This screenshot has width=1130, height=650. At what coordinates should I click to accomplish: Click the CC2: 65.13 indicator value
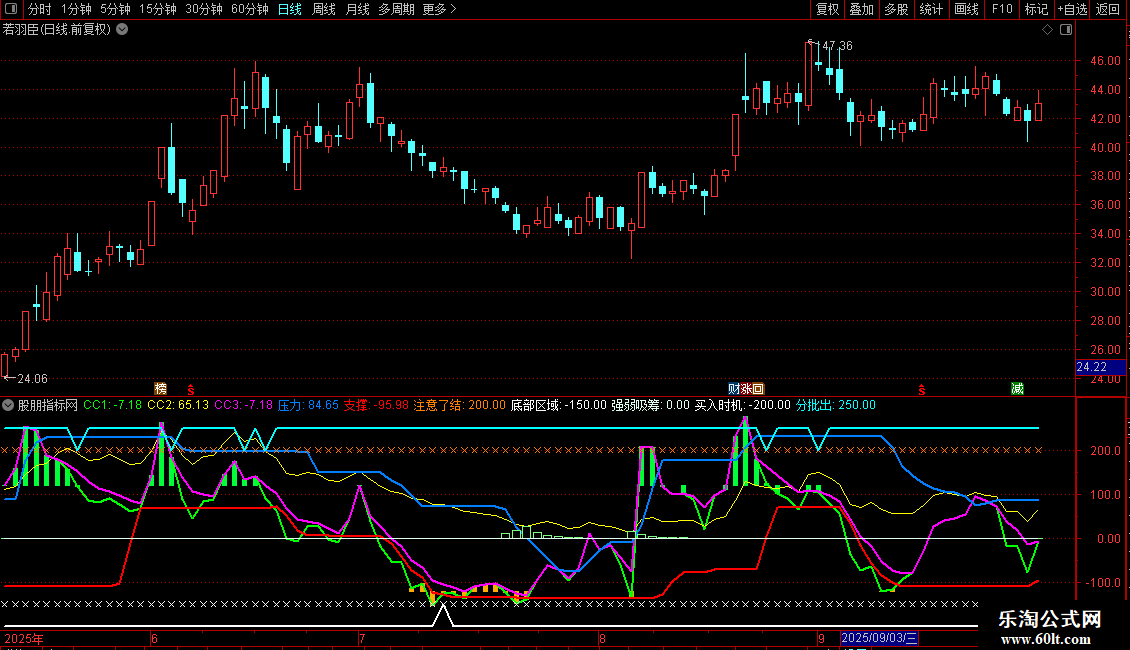pyautogui.click(x=178, y=406)
